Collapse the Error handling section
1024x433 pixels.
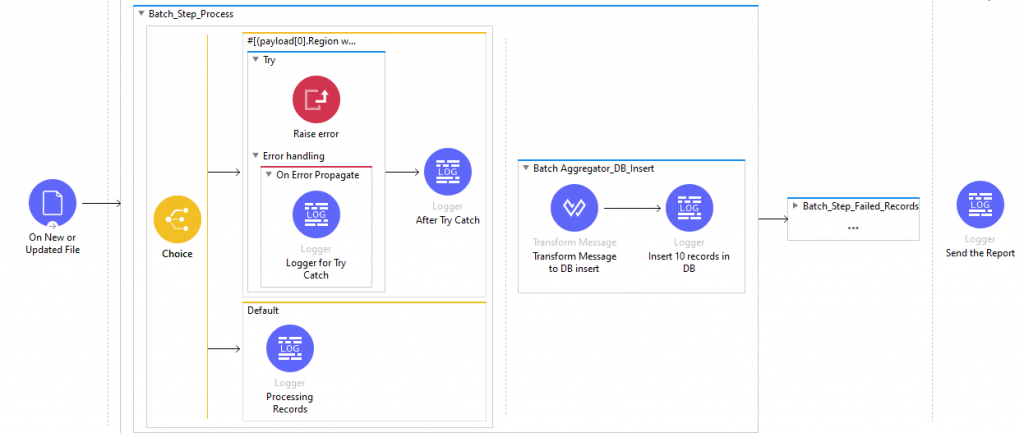255,156
